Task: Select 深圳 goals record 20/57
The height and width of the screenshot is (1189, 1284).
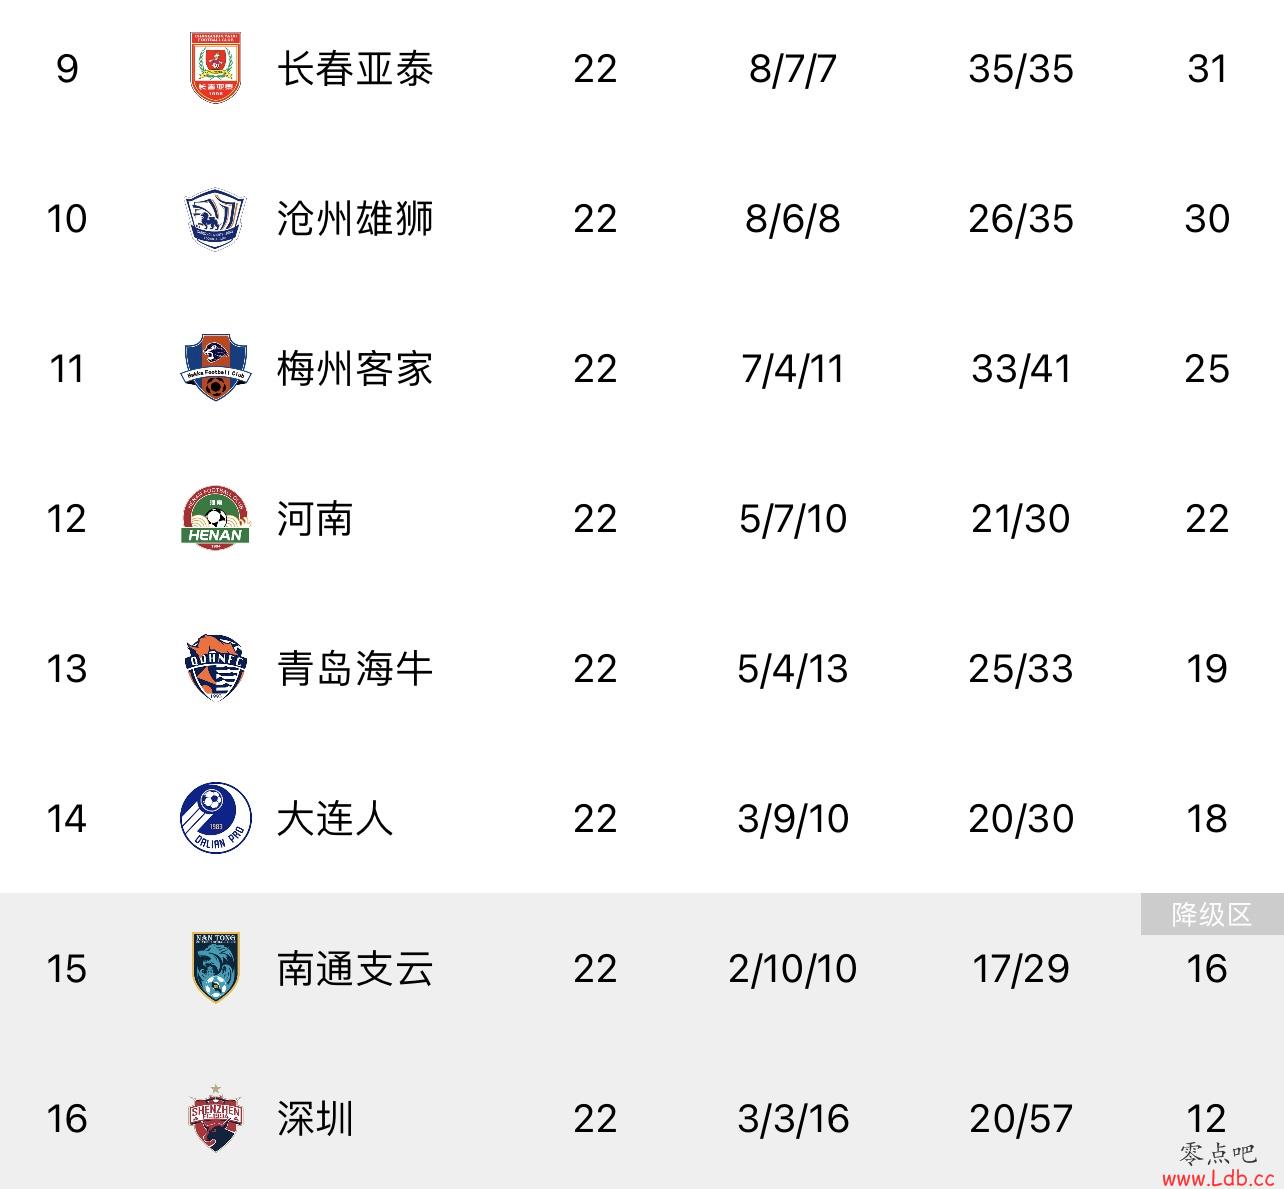Action: click(x=1021, y=1119)
